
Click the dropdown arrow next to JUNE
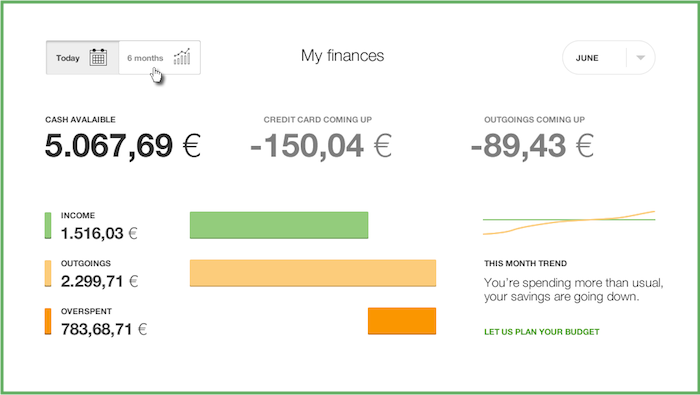[x=641, y=58]
